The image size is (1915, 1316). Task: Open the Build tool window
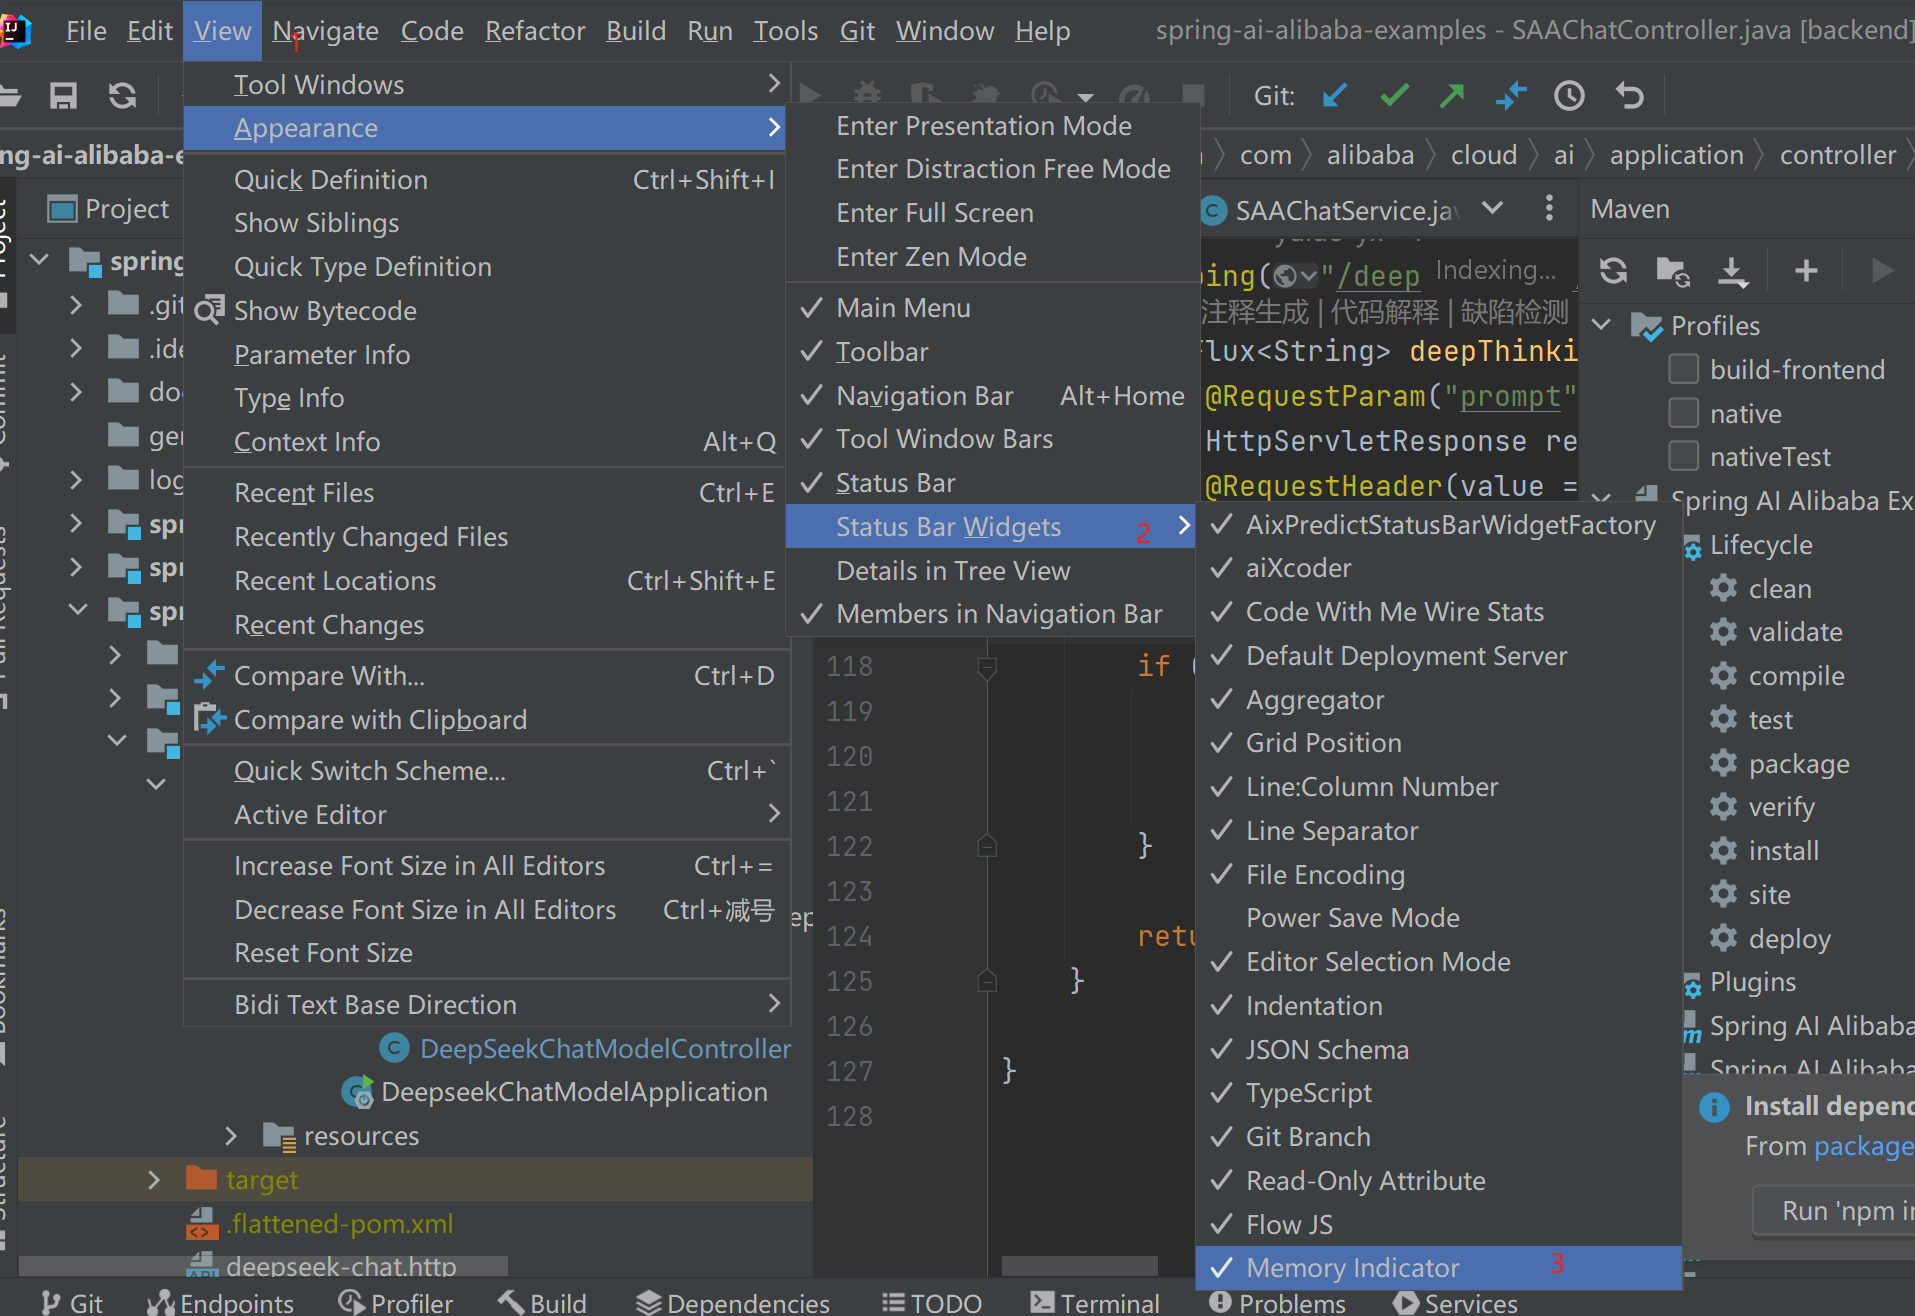tap(543, 1303)
